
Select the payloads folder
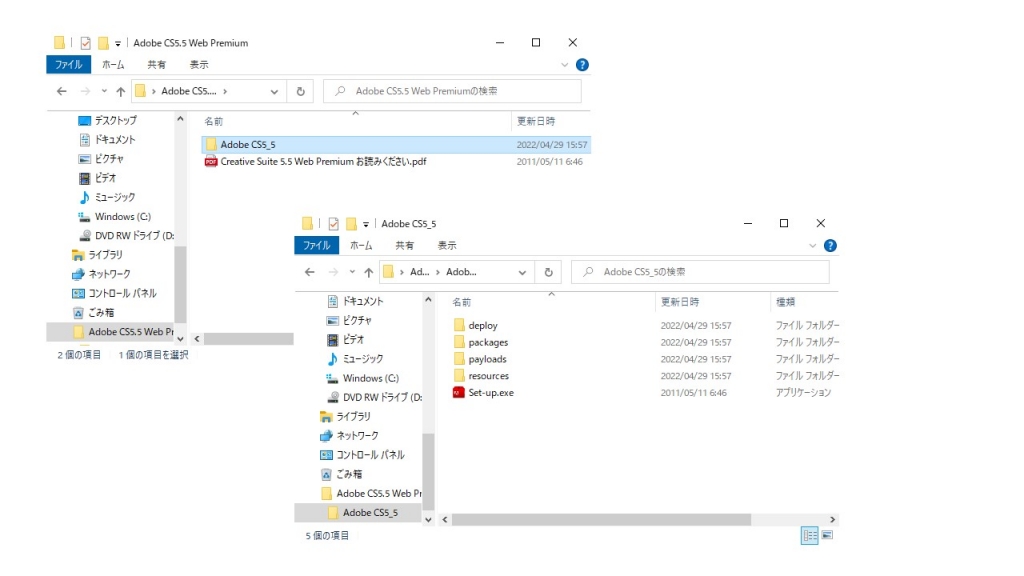tap(487, 359)
